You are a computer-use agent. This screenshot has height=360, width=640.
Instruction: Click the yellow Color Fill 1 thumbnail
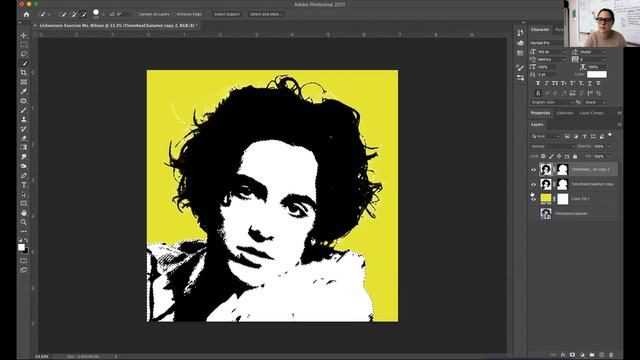click(x=546, y=199)
